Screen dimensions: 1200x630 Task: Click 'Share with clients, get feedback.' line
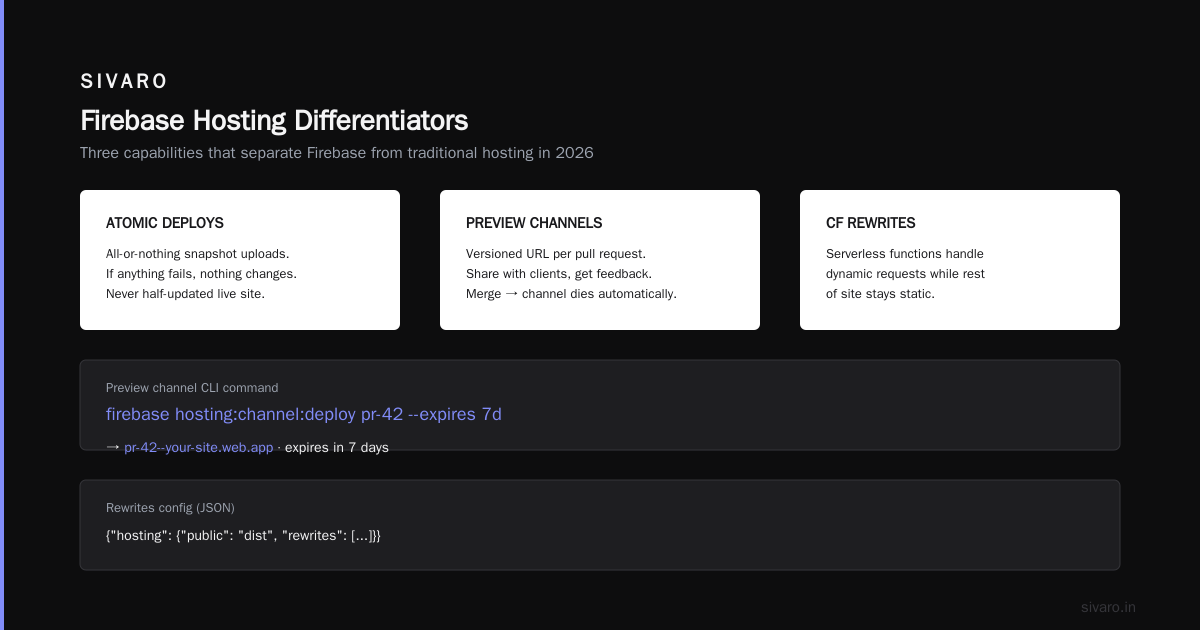click(x=559, y=274)
